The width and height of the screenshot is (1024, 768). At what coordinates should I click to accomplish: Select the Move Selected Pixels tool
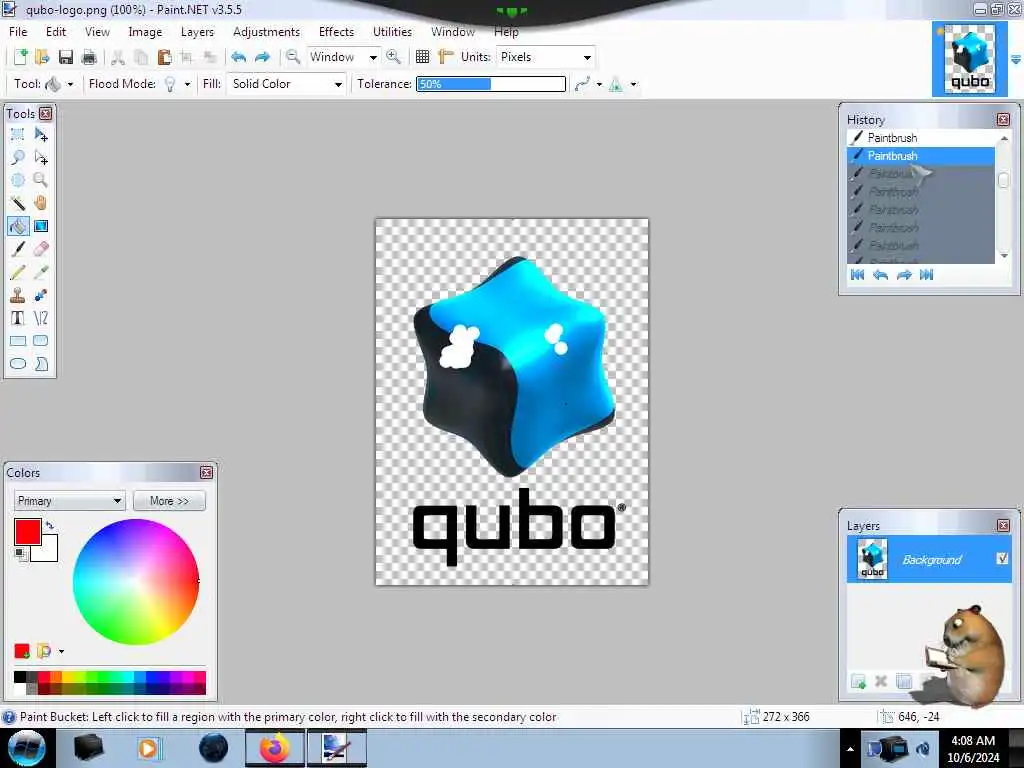[x=40, y=135]
